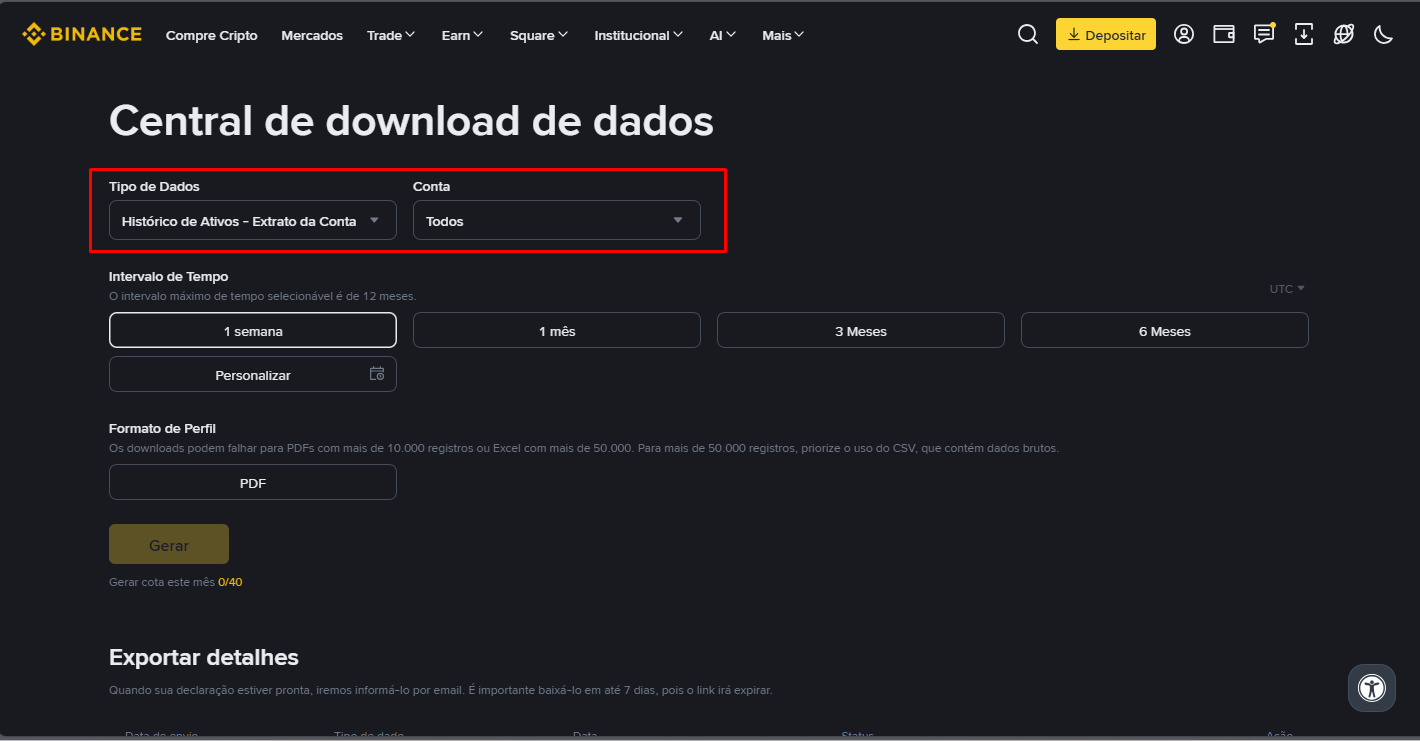
Task: Click the Formato de Perfil label
Action: click(163, 429)
